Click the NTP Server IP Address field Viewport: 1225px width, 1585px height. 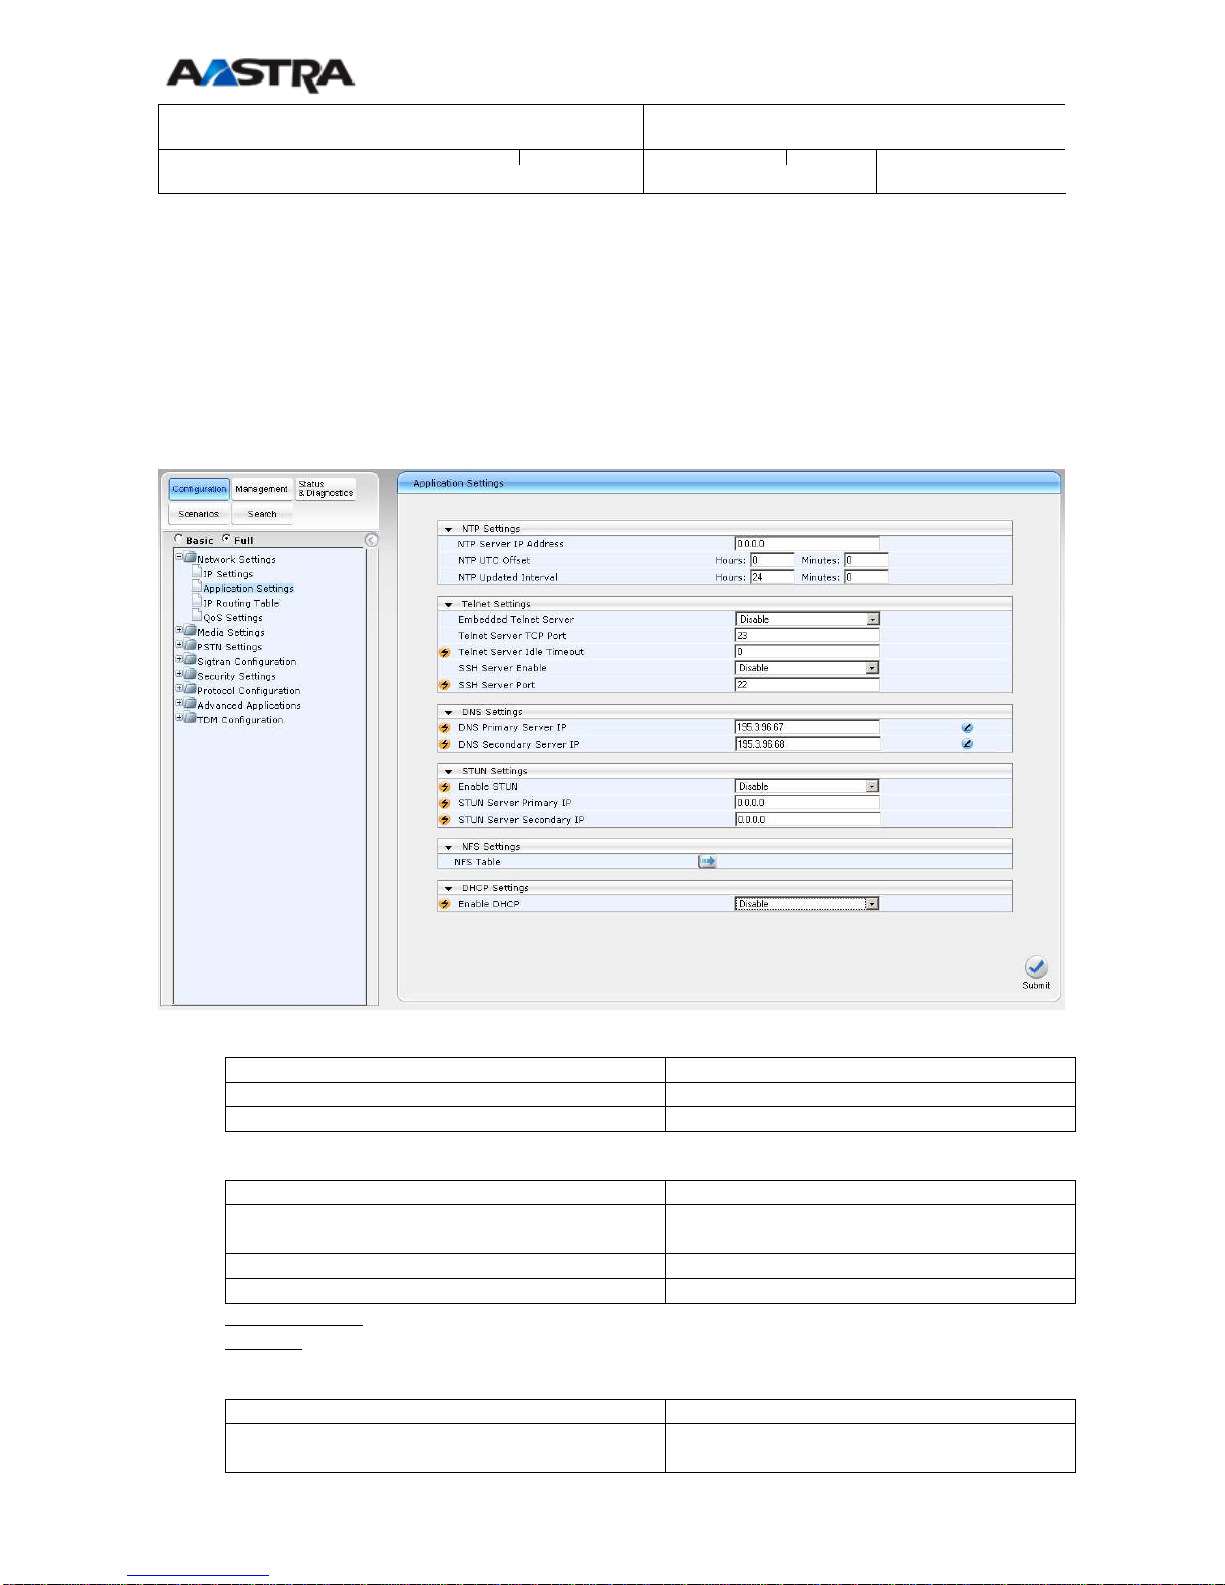tap(807, 544)
